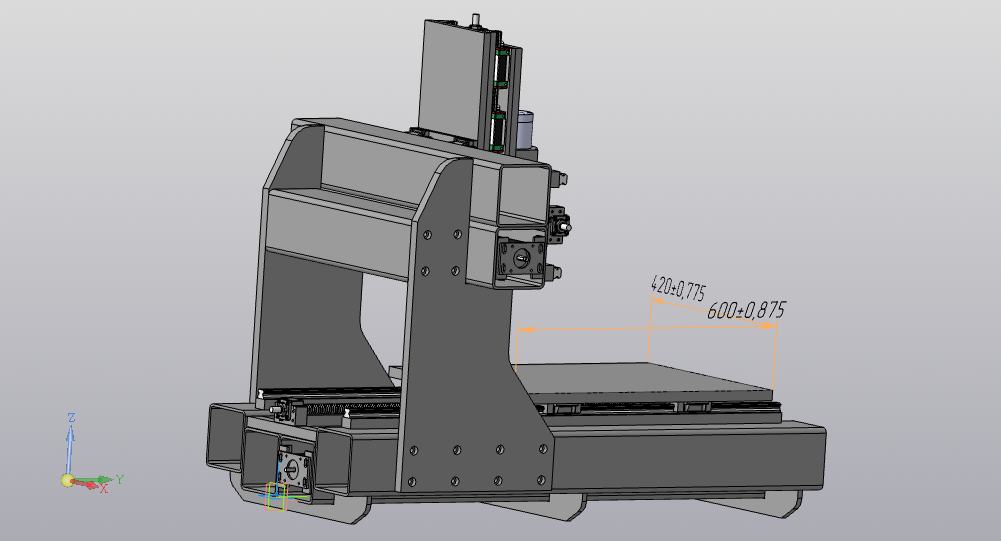This screenshot has width=1001, height=541.
Task: Select the model origin coordinate planes marker
Action: (x=276, y=496)
